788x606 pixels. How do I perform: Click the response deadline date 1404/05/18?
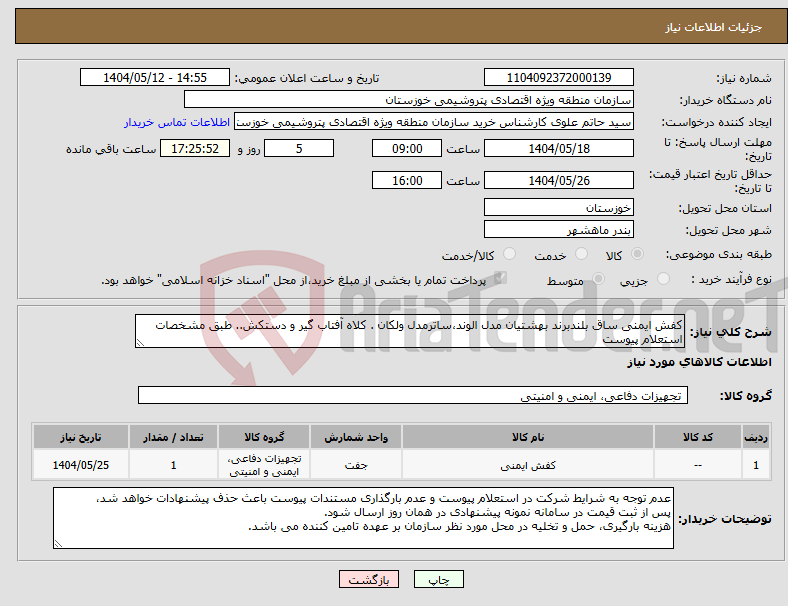[558, 148]
